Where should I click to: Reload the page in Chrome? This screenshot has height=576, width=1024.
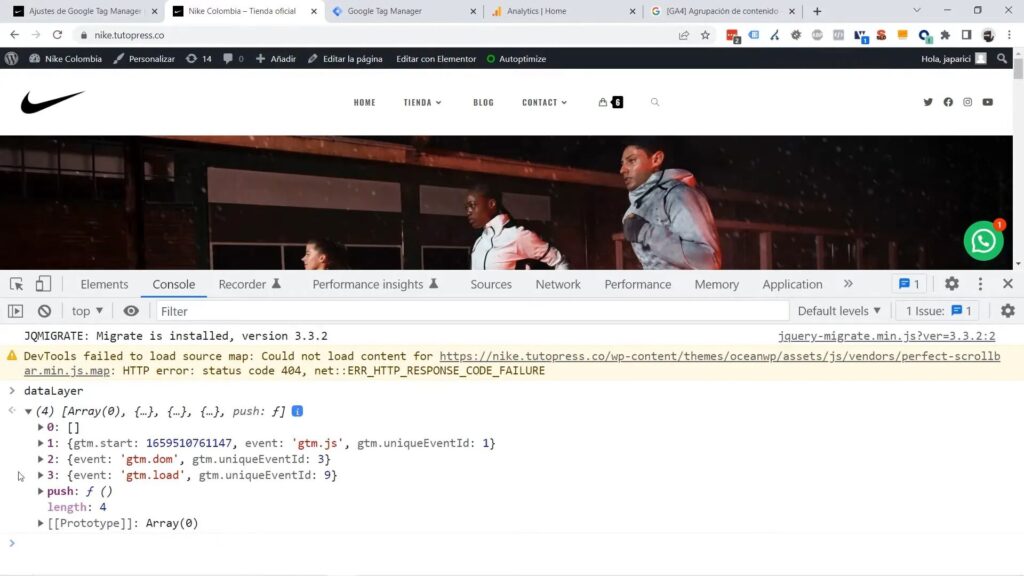(x=57, y=35)
